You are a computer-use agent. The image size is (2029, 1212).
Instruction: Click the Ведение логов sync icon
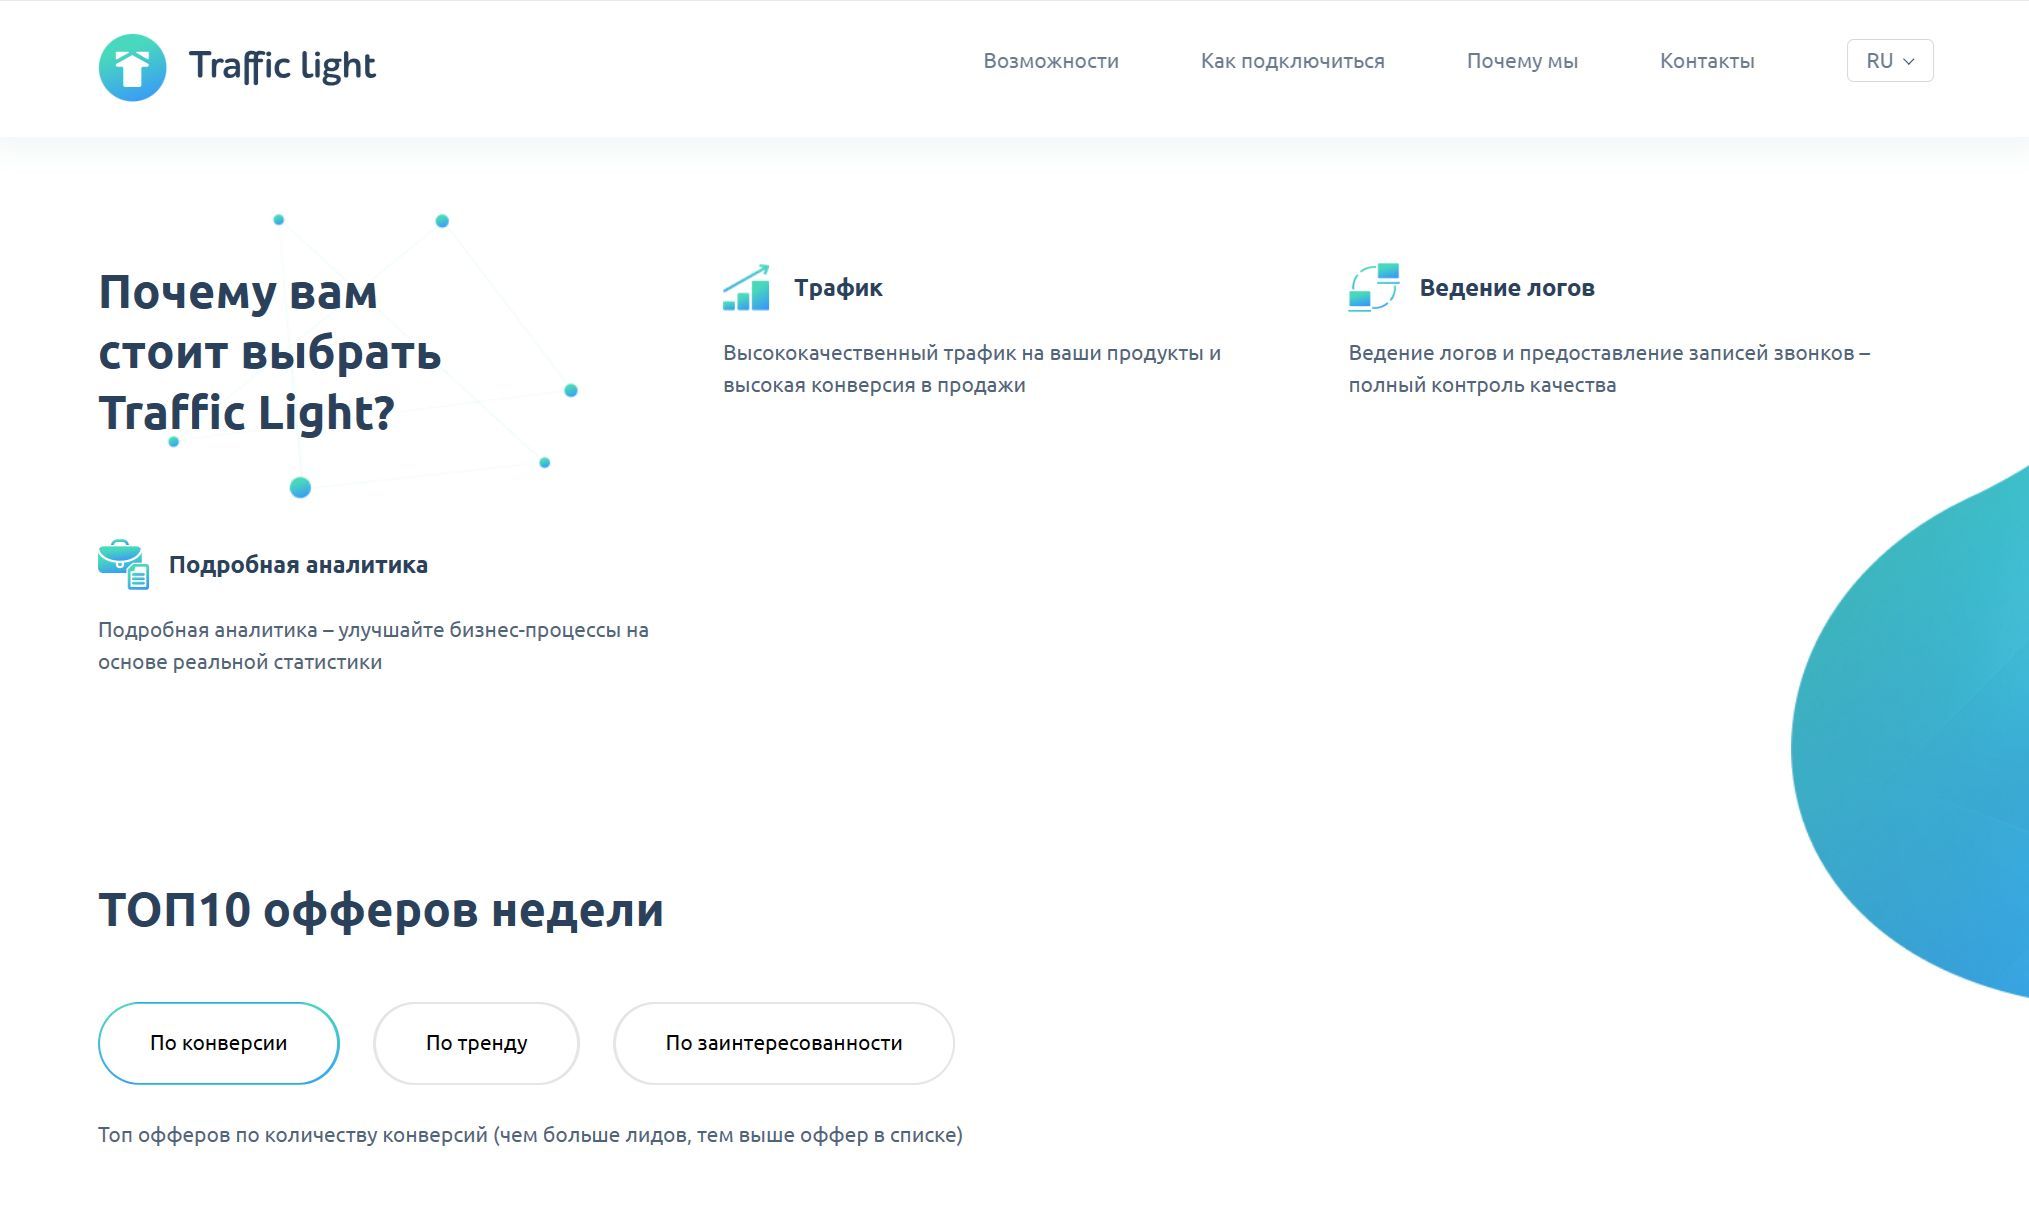1373,288
